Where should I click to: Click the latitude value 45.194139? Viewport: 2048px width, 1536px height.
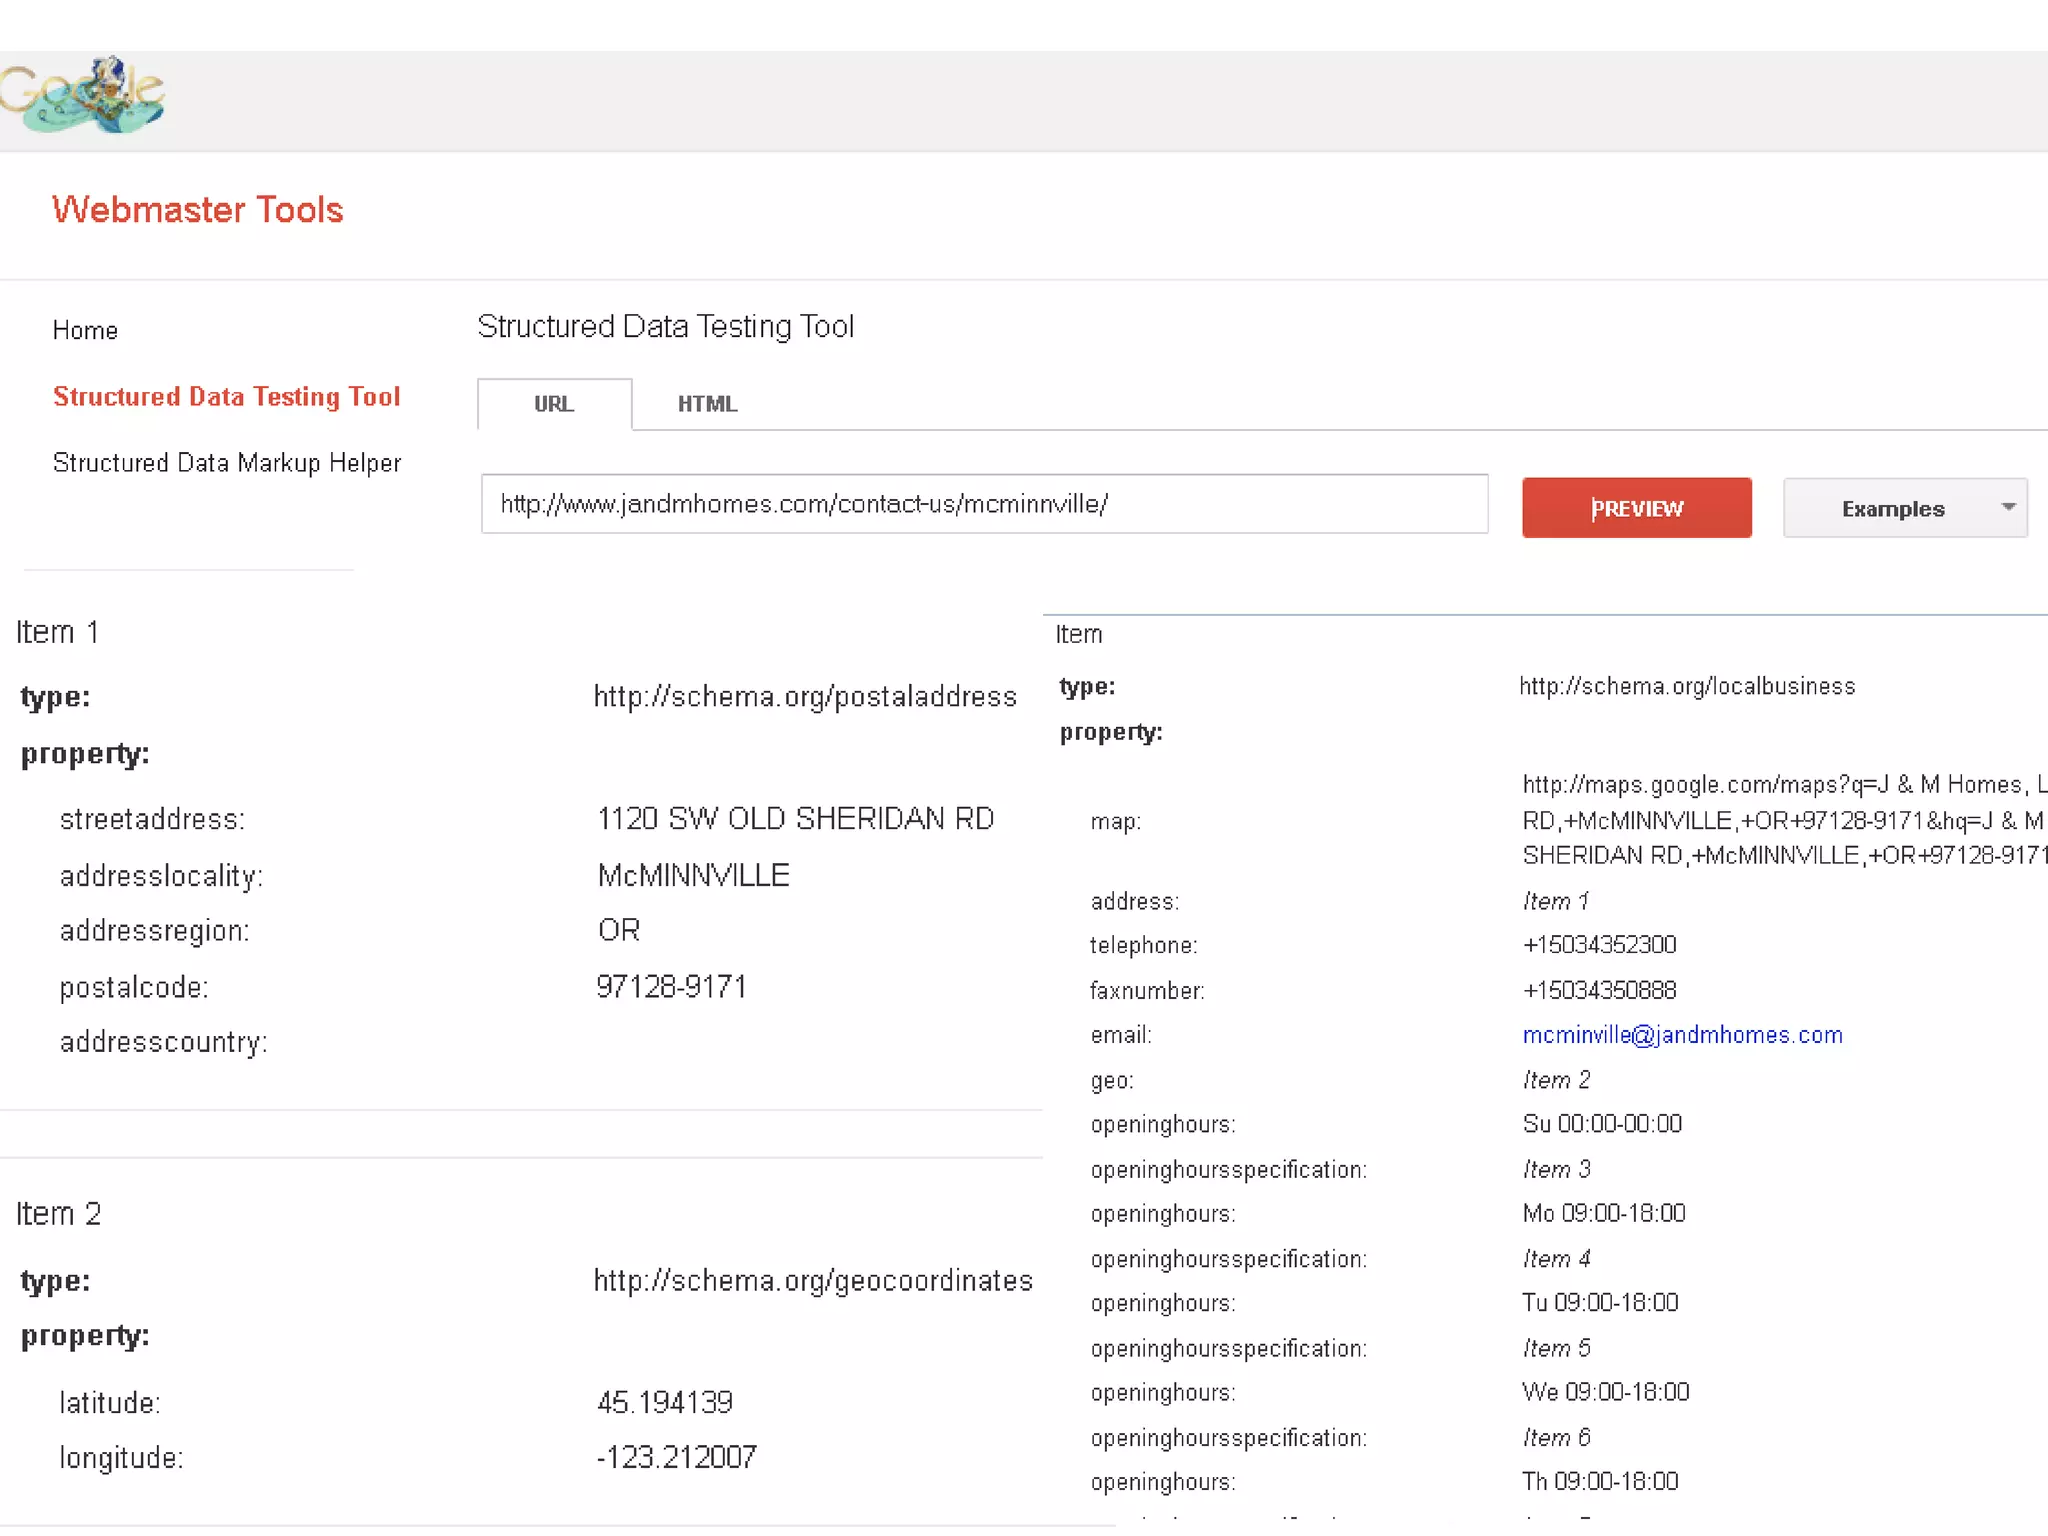665,1402
